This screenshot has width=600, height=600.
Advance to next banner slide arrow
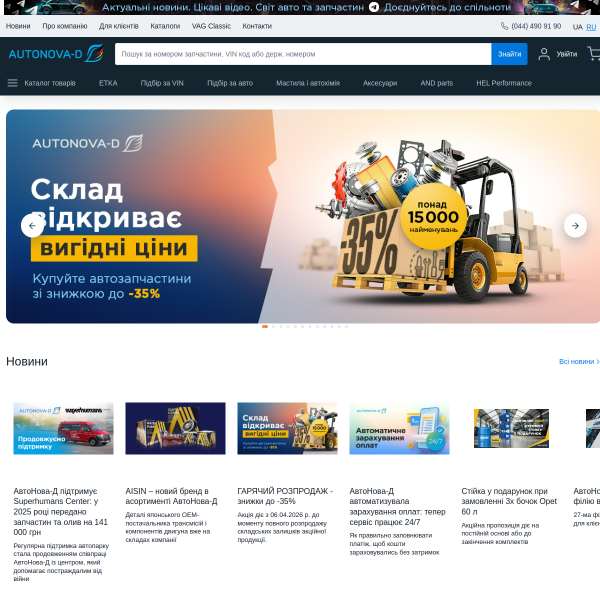point(575,226)
